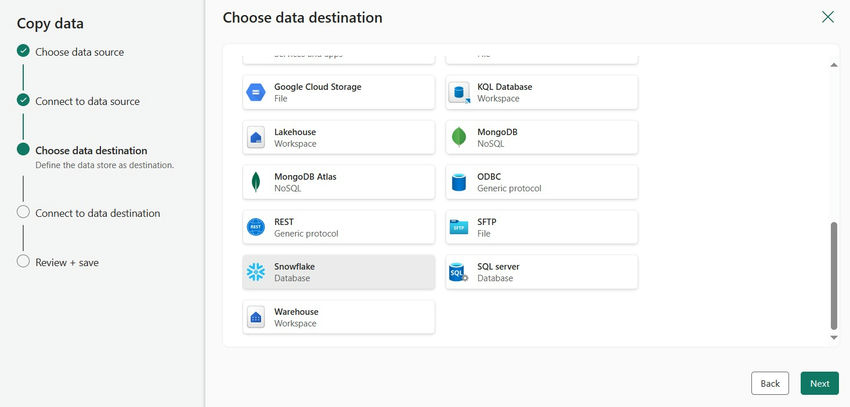Select the REST destination name
Image resolution: width=850 pixels, height=407 pixels.
[x=284, y=222]
